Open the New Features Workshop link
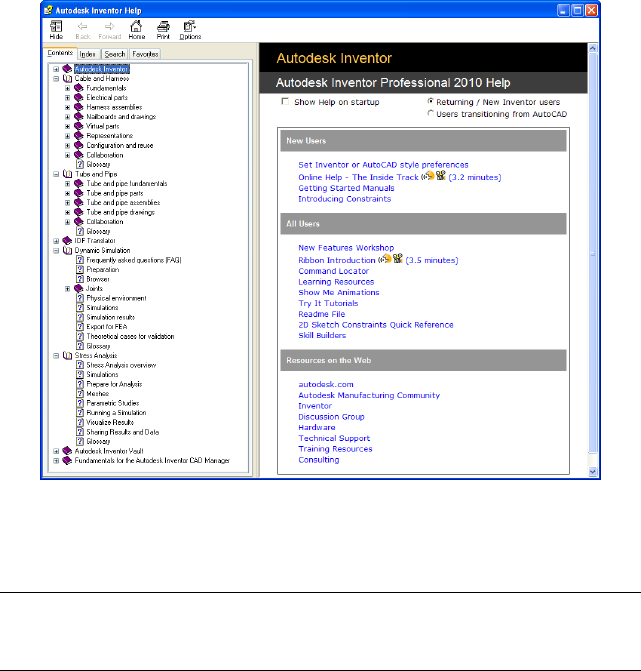The image size is (641, 671). (346, 248)
